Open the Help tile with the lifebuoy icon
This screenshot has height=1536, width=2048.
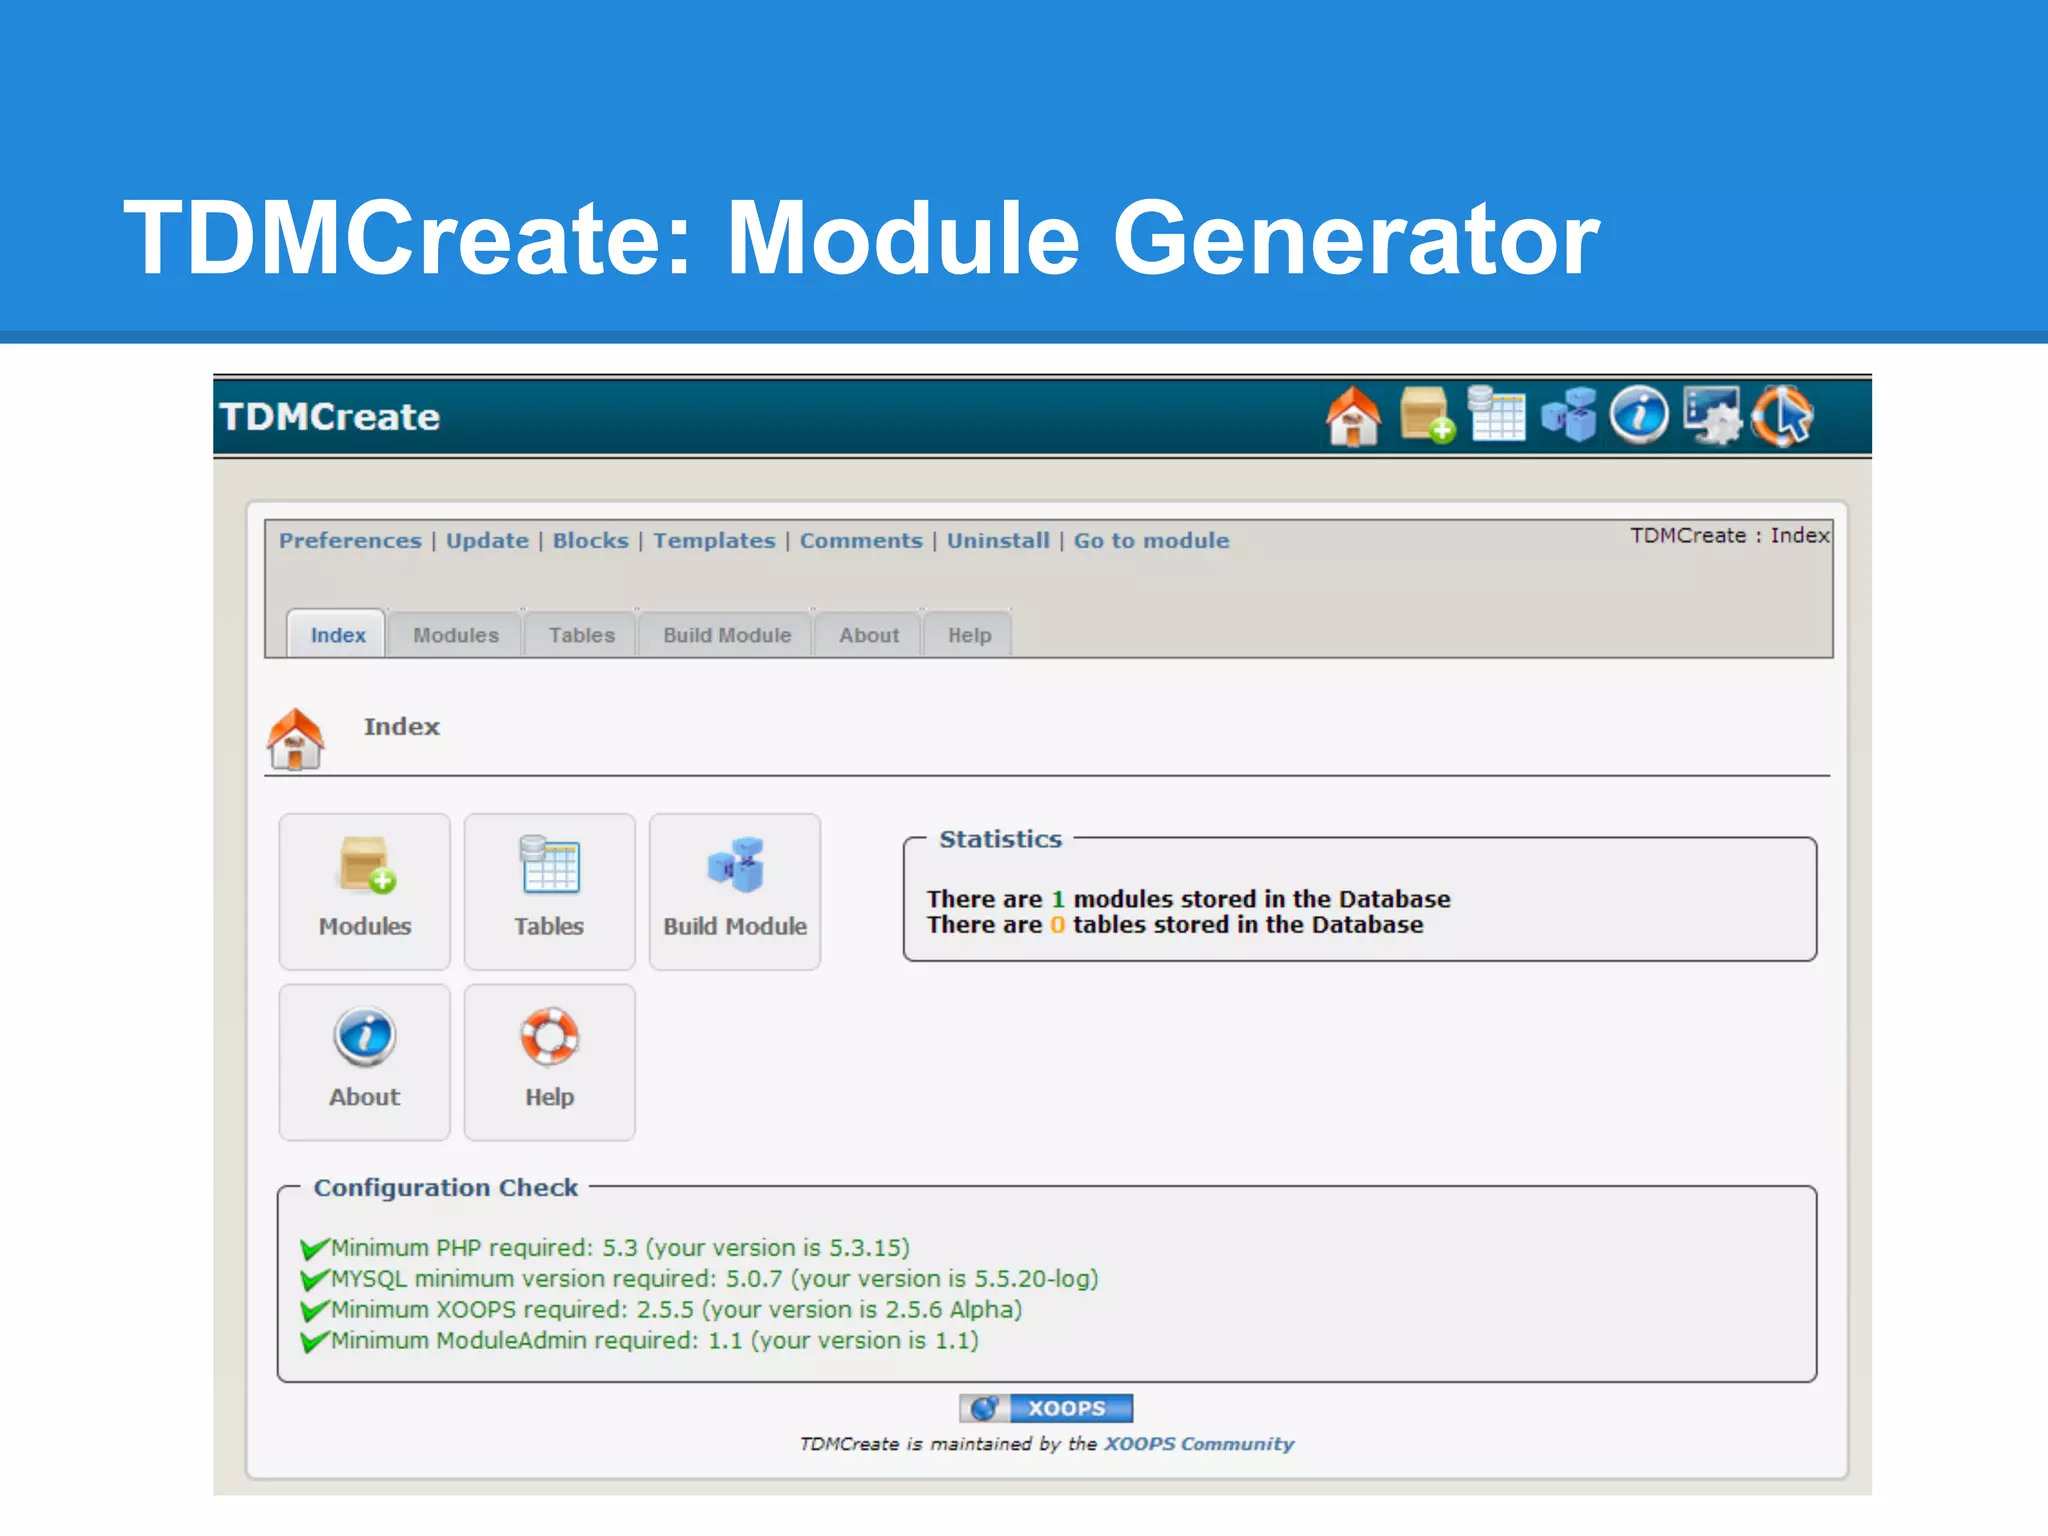click(550, 1062)
